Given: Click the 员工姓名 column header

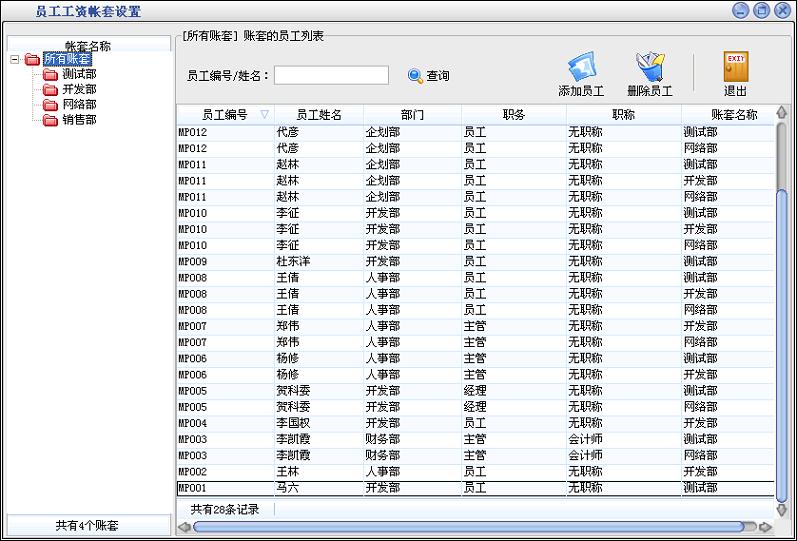Looking at the screenshot, I should (319, 114).
